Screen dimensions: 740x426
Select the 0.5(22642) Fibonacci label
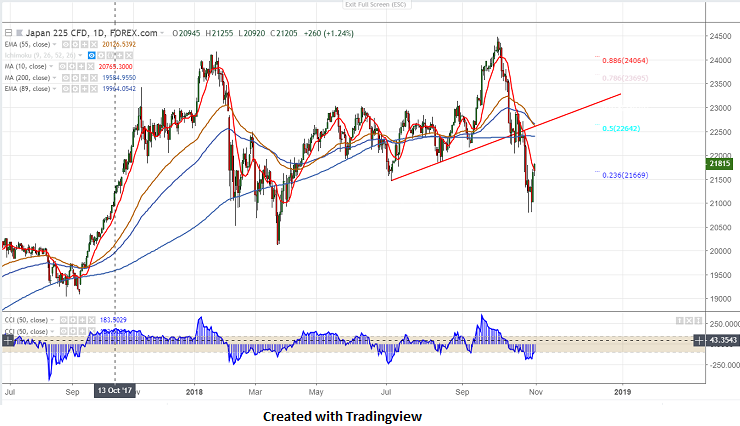point(621,128)
